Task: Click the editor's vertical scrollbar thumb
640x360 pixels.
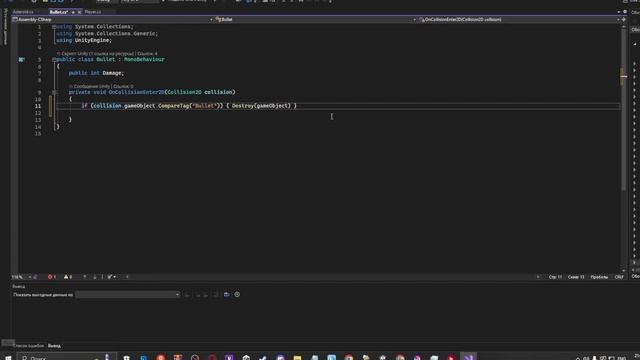Action: (x=623, y=108)
